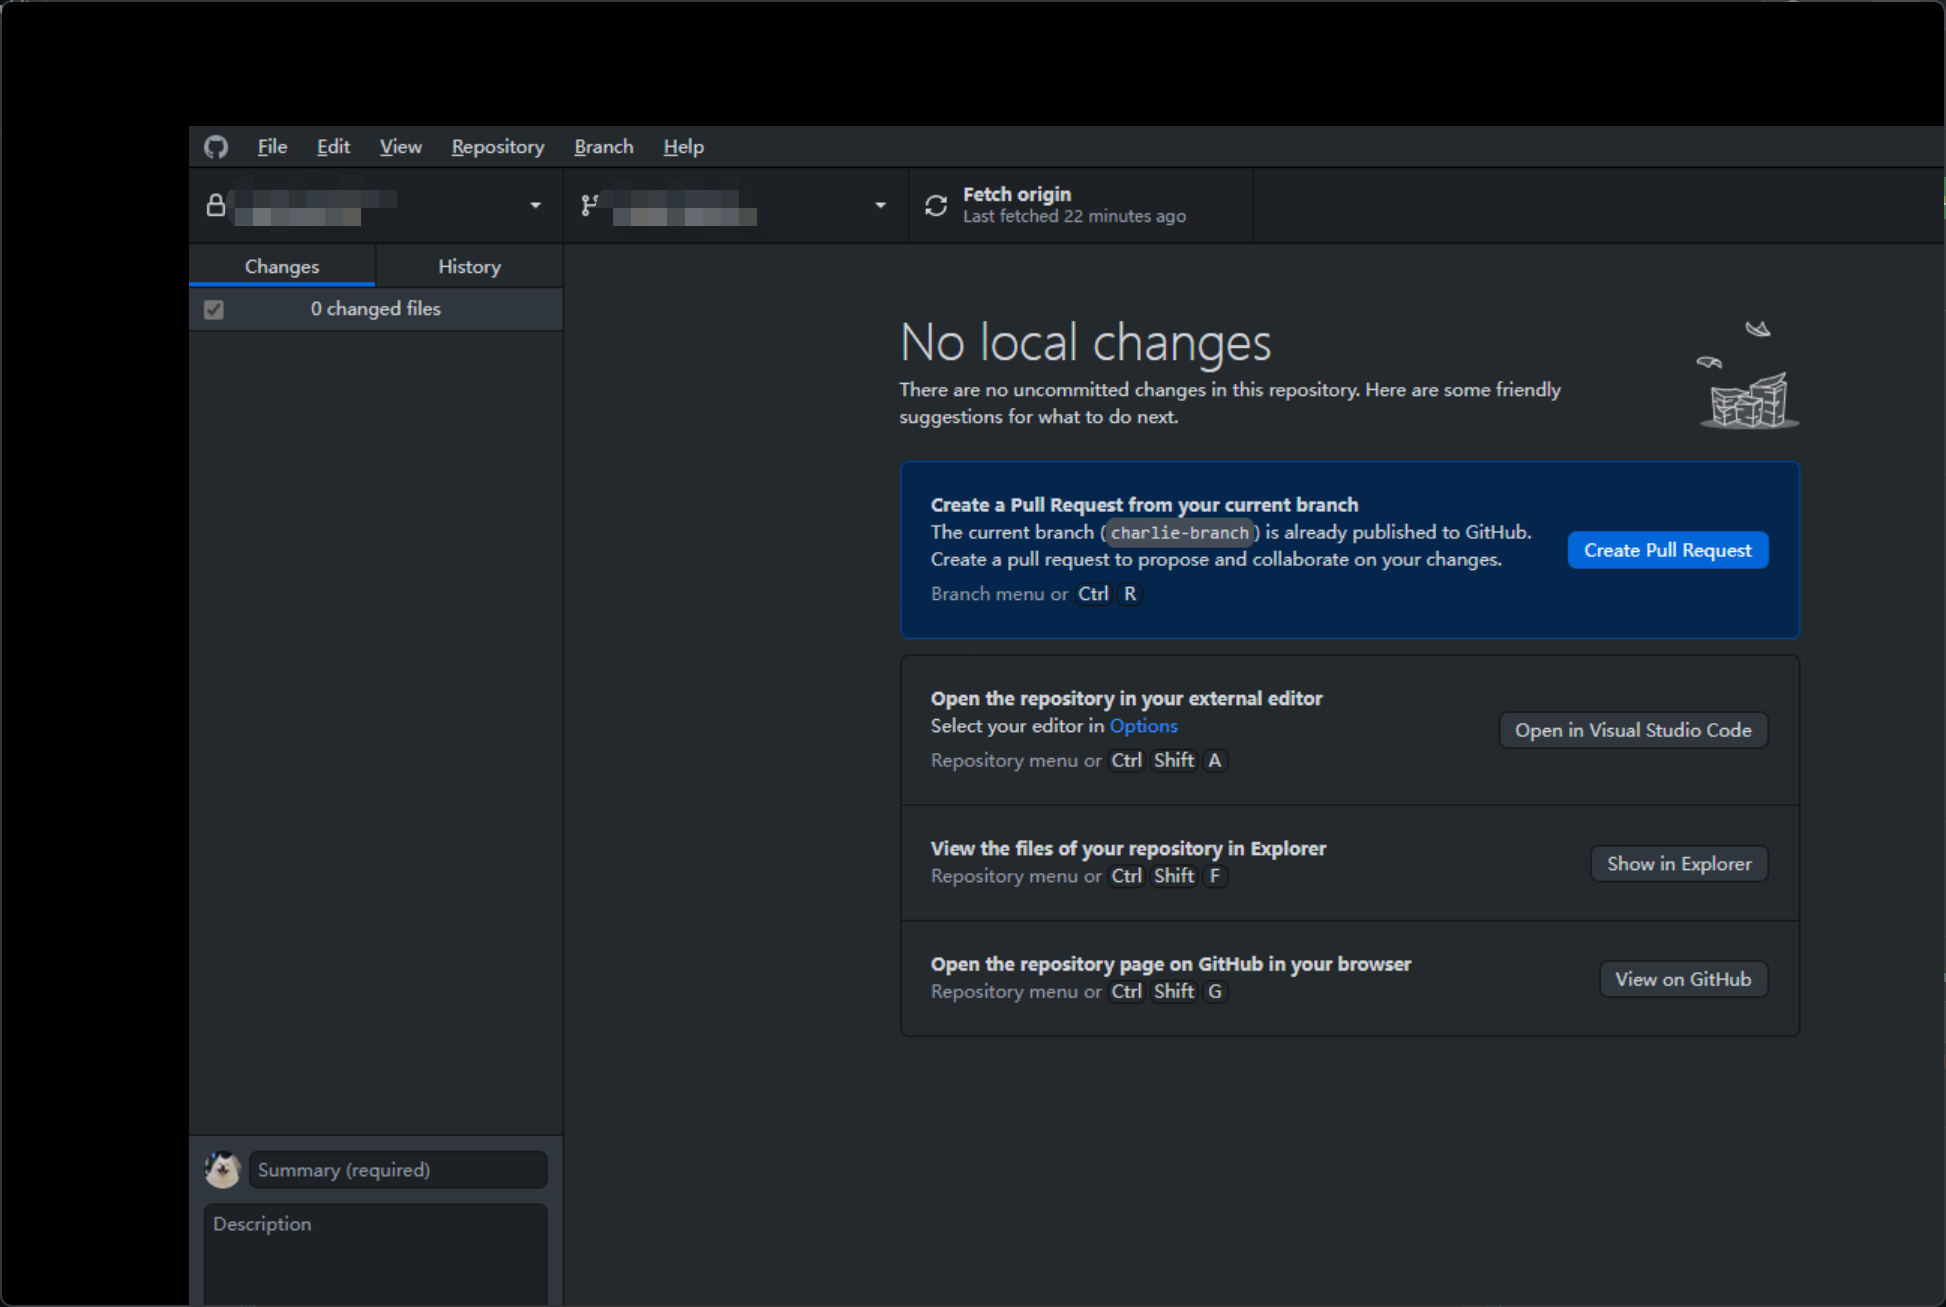Open the current repository dropdown

pos(536,205)
